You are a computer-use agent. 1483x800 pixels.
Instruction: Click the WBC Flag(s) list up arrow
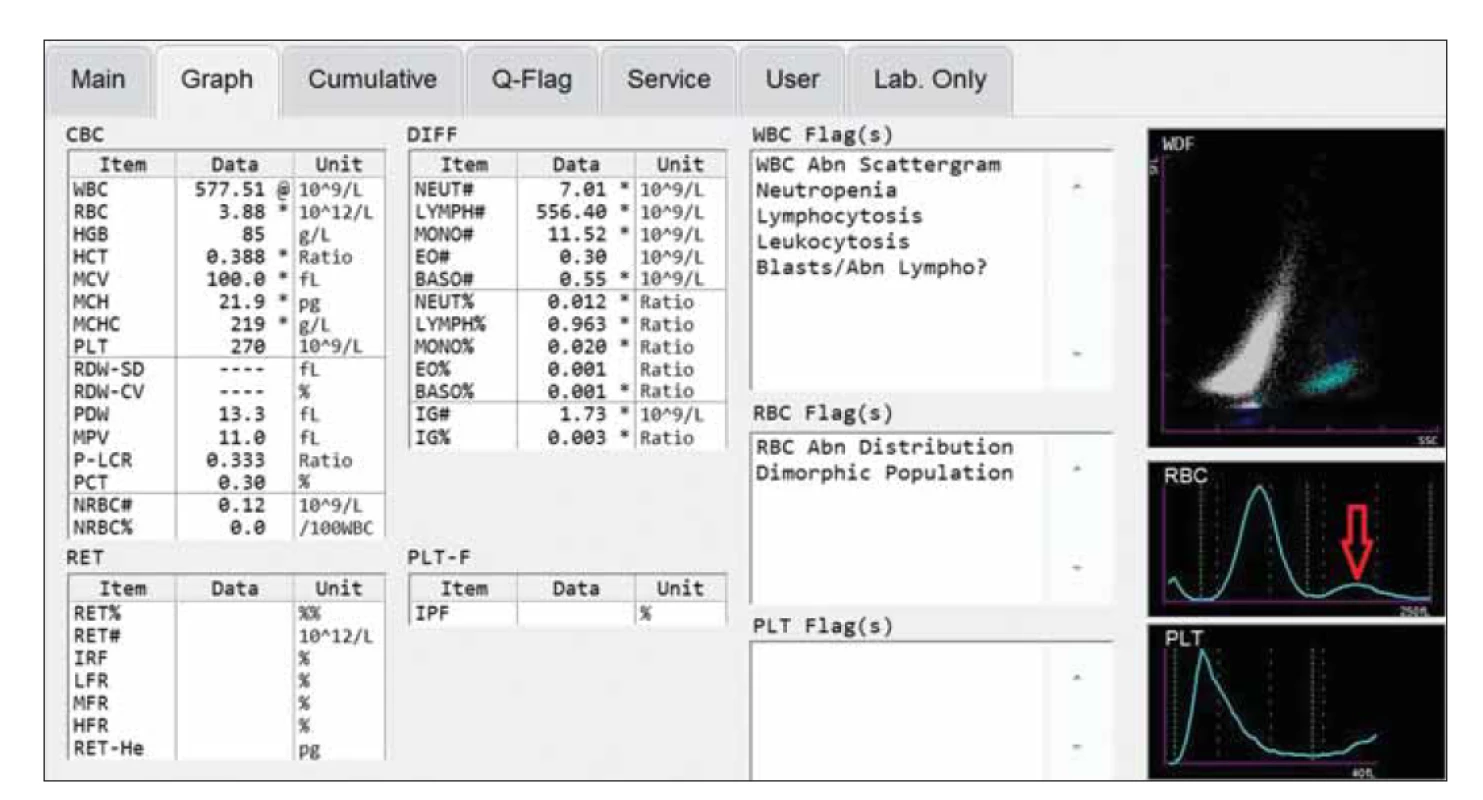point(1076,187)
